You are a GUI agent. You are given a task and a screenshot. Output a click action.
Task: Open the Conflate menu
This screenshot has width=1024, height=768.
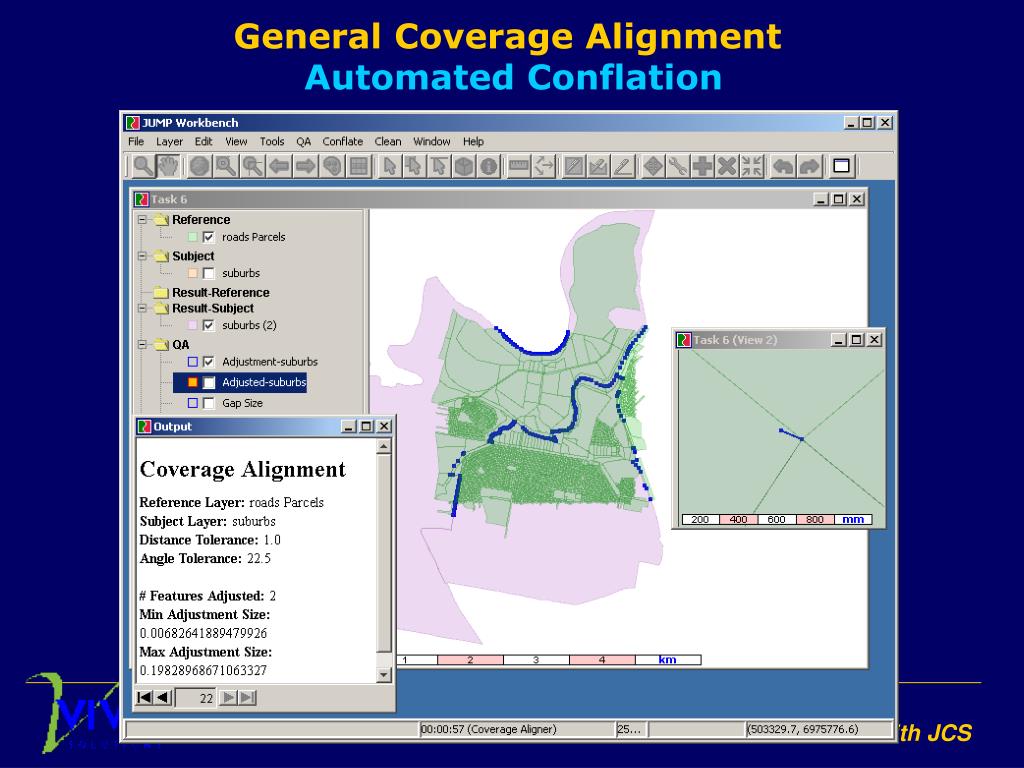pyautogui.click(x=342, y=141)
